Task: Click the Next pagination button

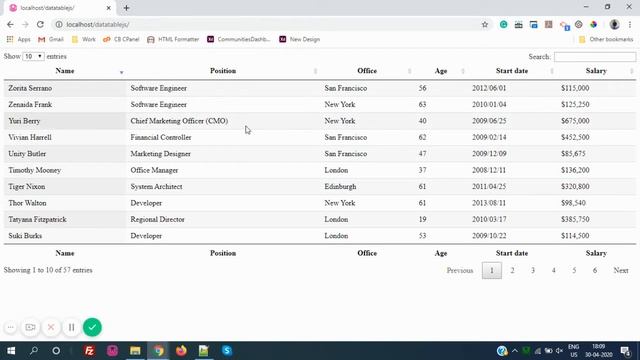Action: point(621,270)
